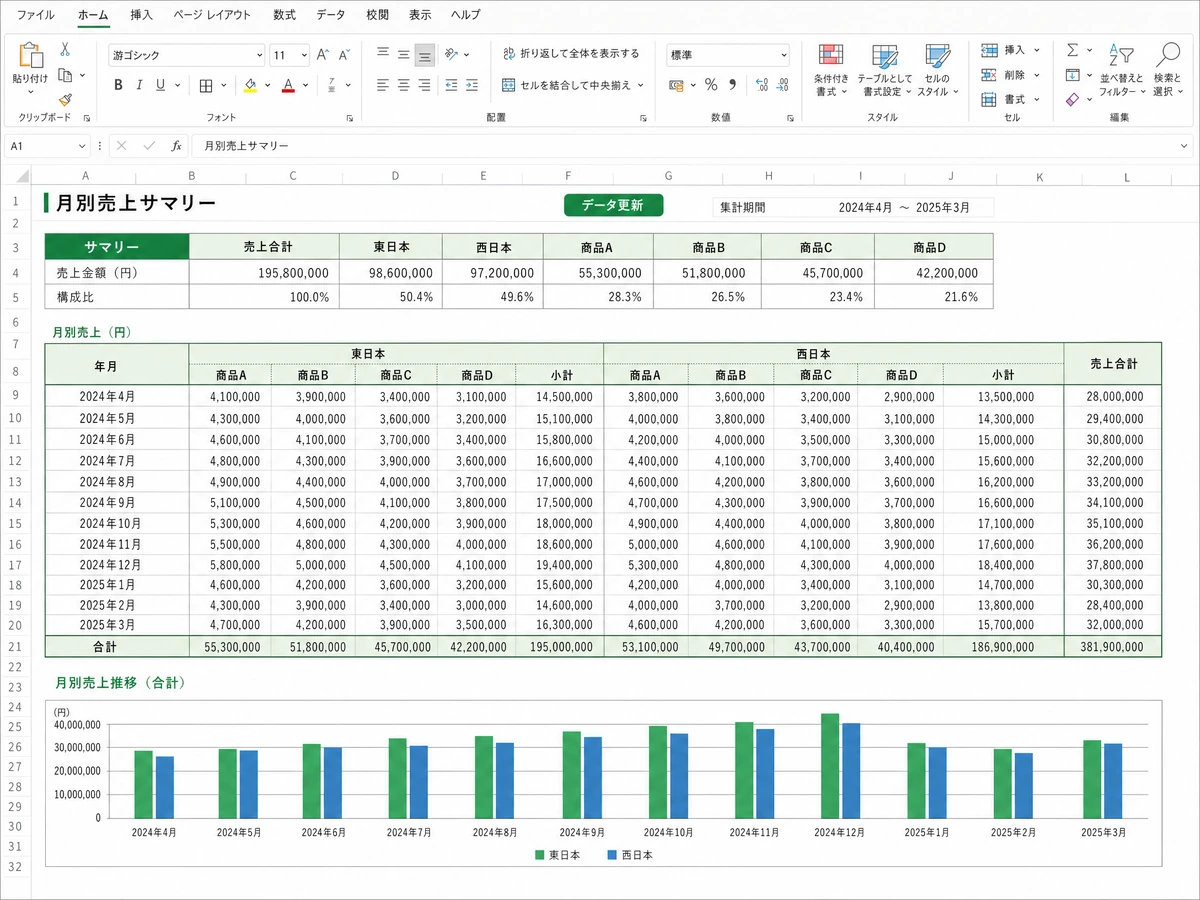Open the フォント group dialog launcher
The width and height of the screenshot is (1200, 900).
349,118
